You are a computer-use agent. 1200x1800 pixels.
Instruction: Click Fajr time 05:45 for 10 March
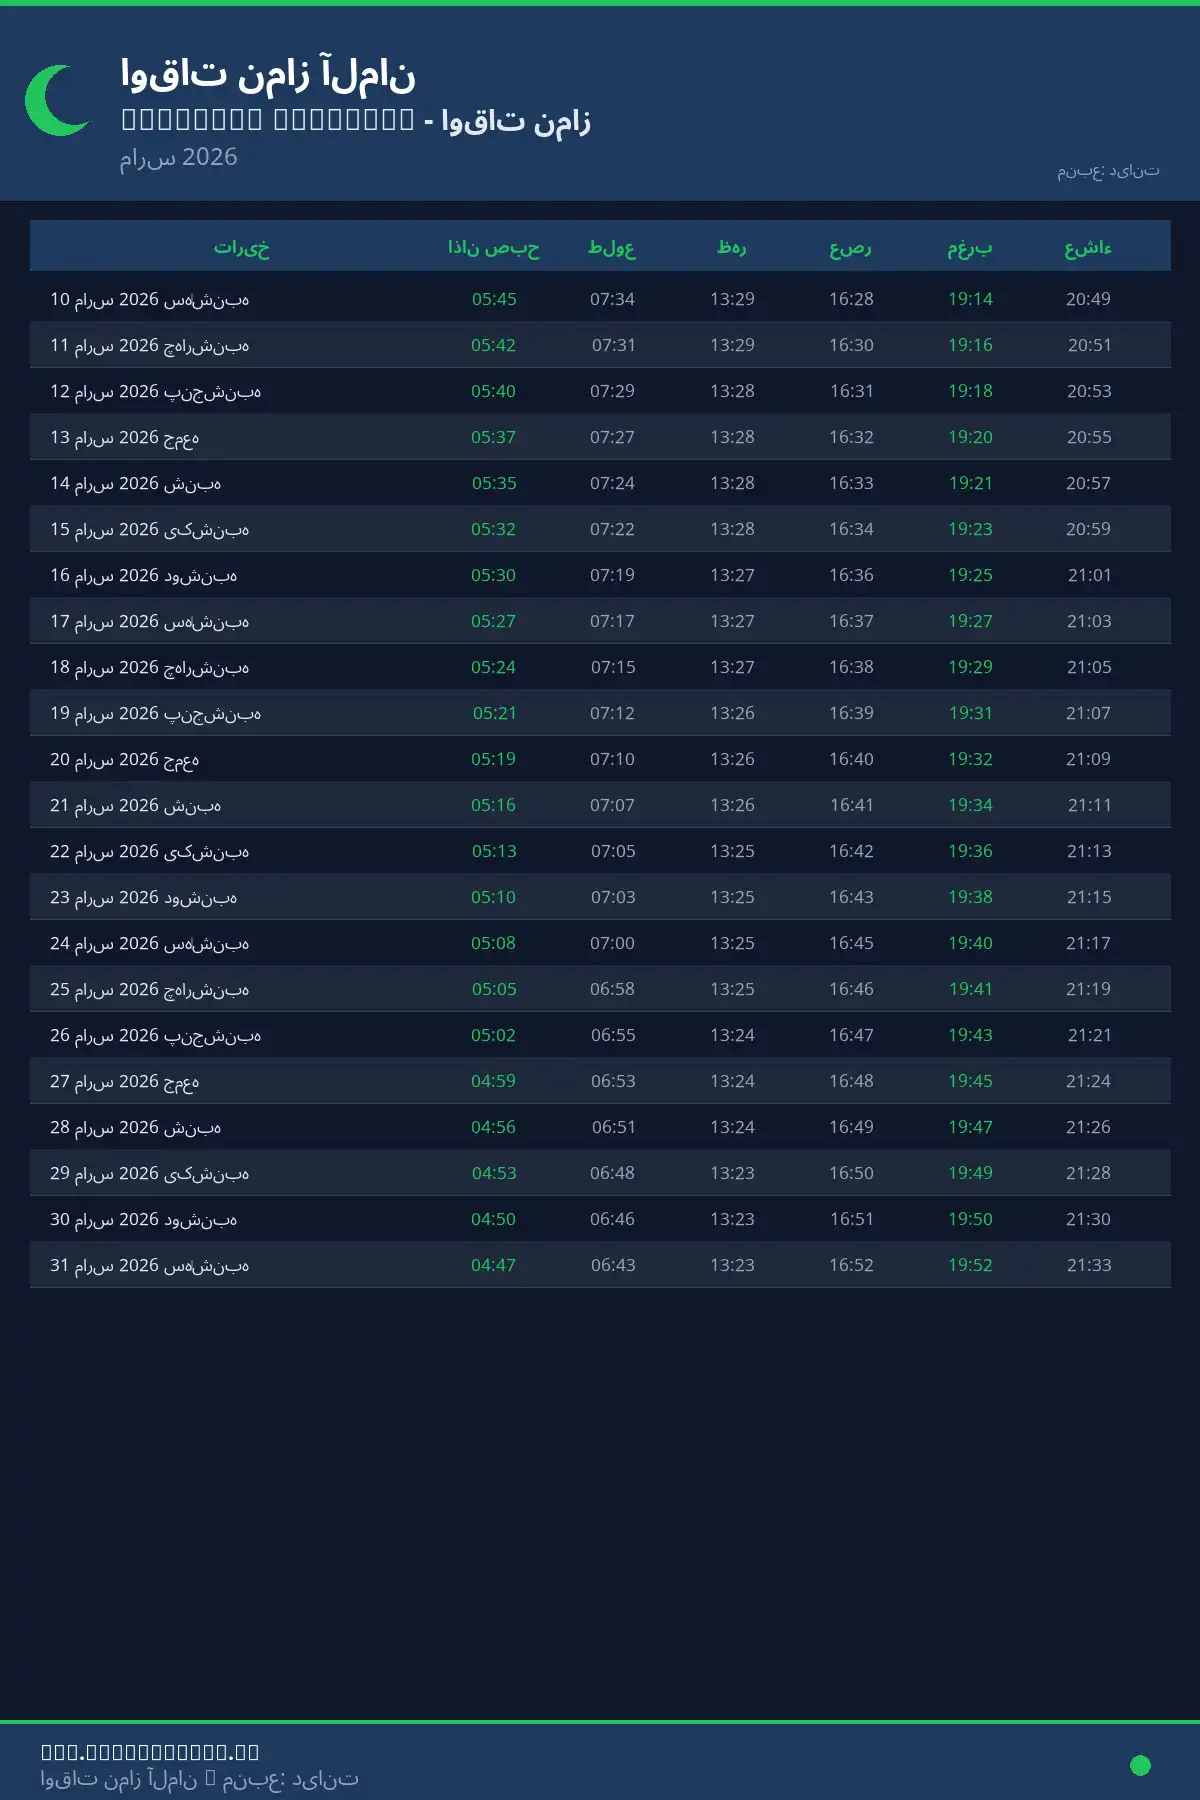(x=494, y=299)
